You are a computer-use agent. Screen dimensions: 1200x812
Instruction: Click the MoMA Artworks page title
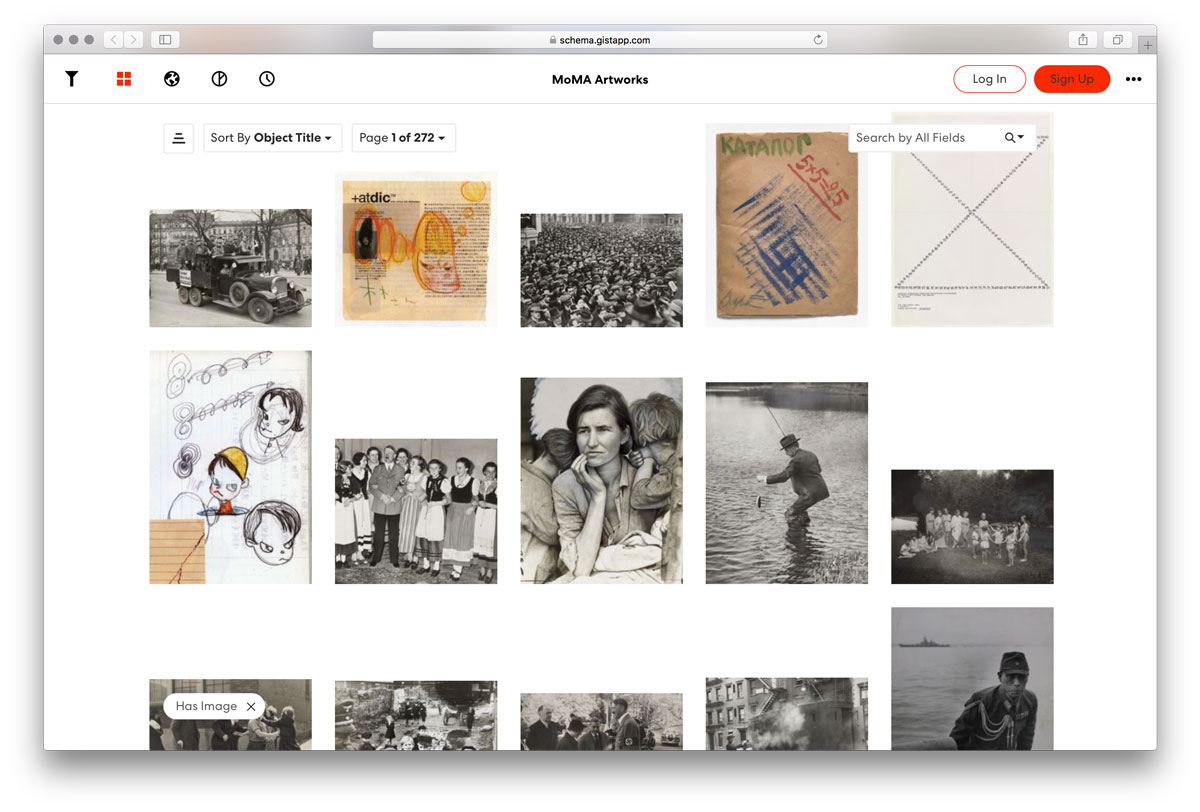(600, 79)
